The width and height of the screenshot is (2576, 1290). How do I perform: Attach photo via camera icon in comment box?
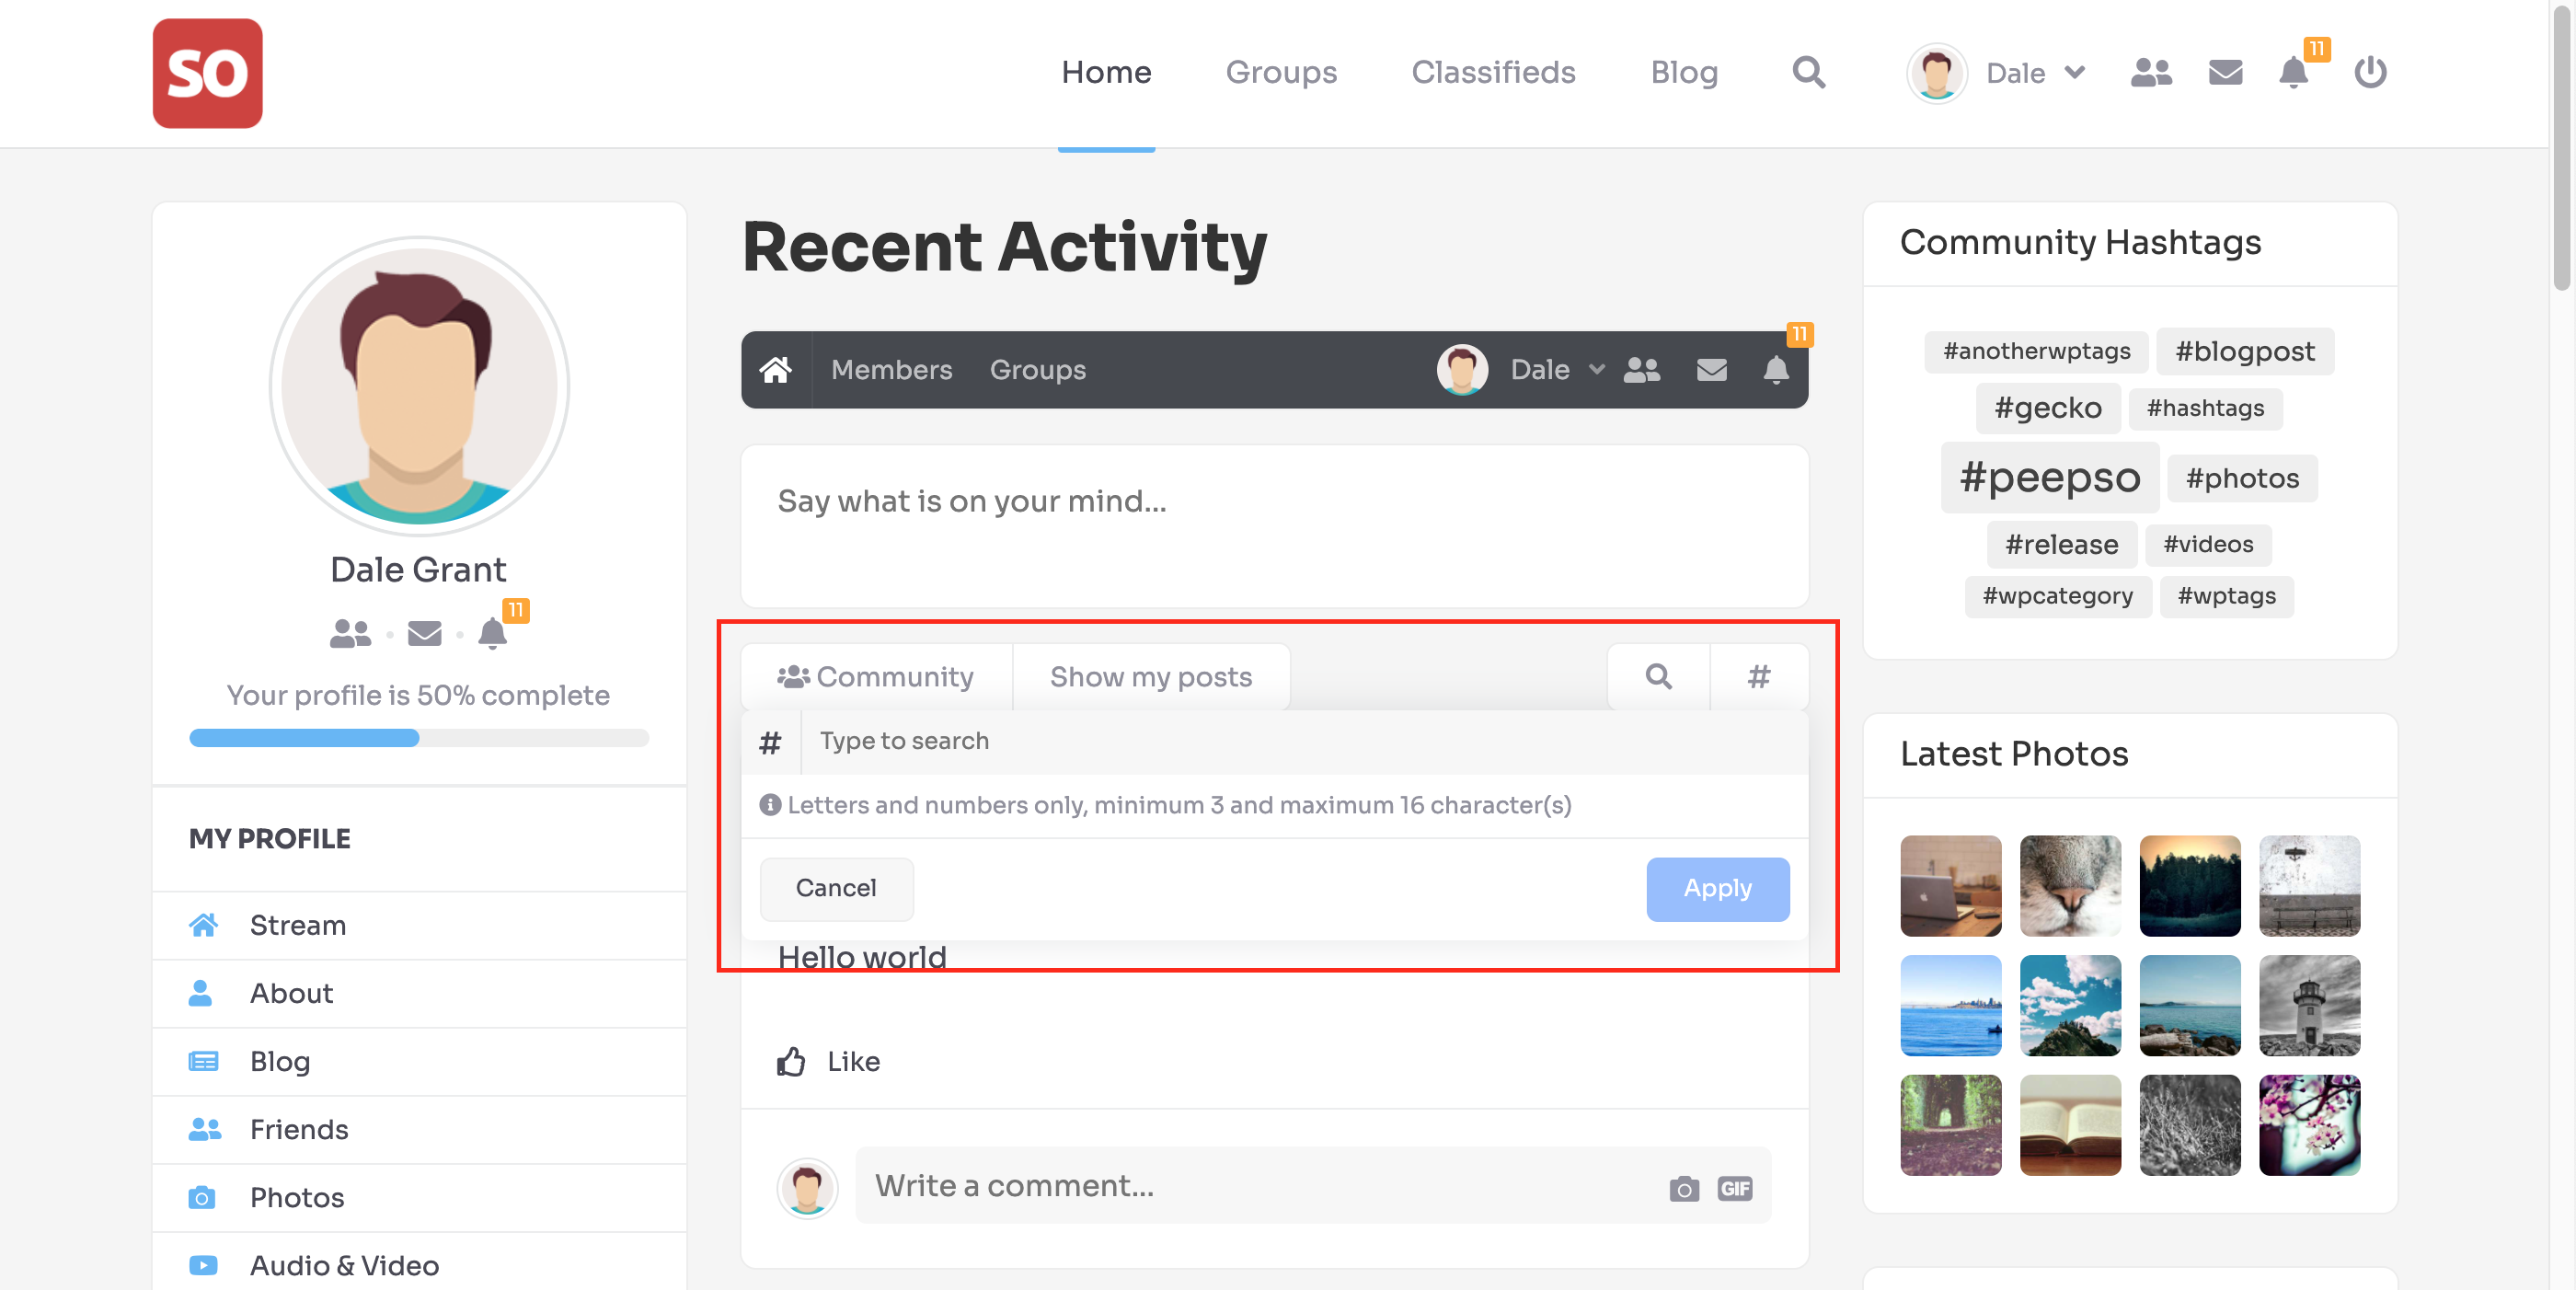tap(1684, 1188)
